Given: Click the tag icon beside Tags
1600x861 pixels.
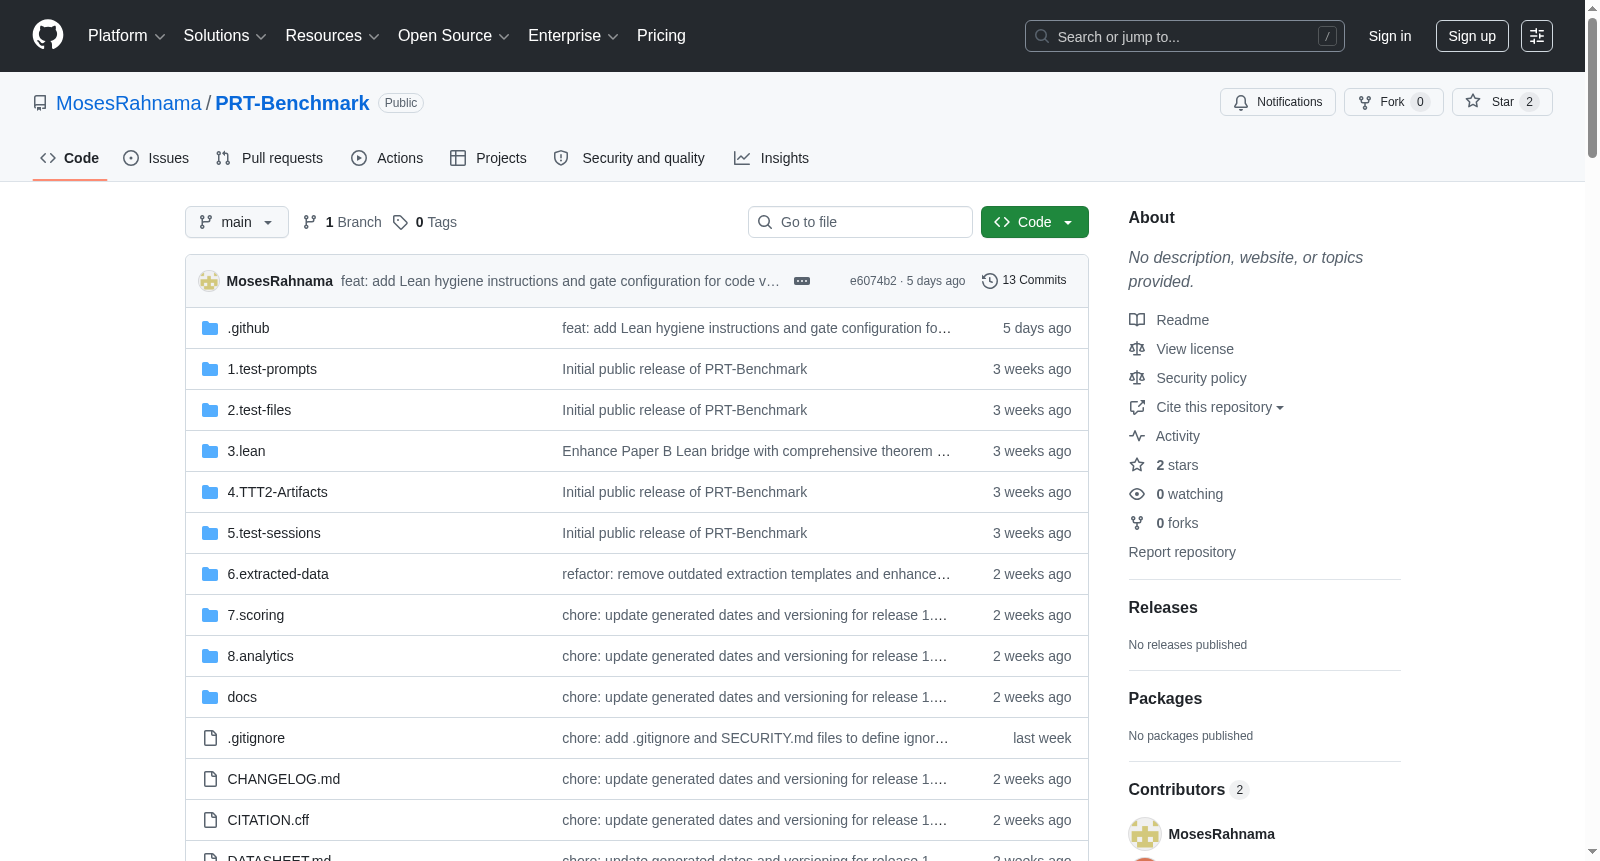Looking at the screenshot, I should click(x=400, y=222).
